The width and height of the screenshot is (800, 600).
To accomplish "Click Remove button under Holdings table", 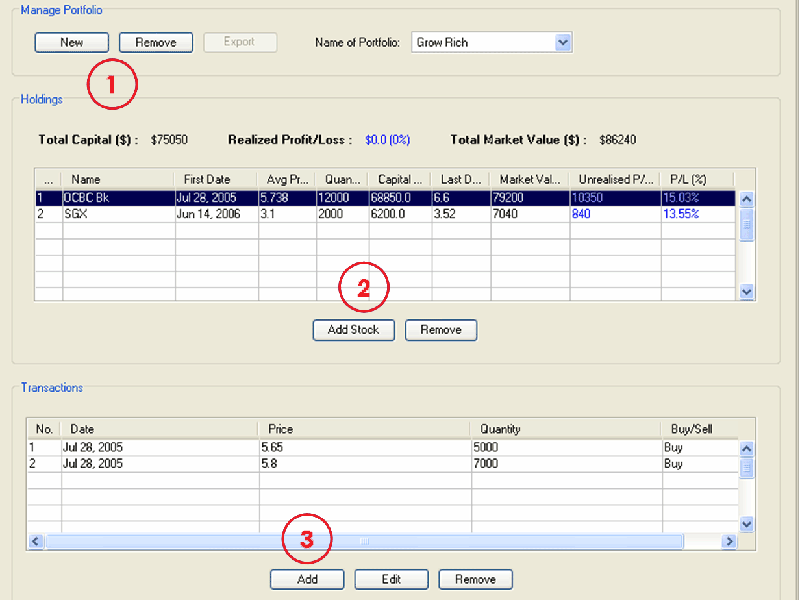I will pos(440,330).
